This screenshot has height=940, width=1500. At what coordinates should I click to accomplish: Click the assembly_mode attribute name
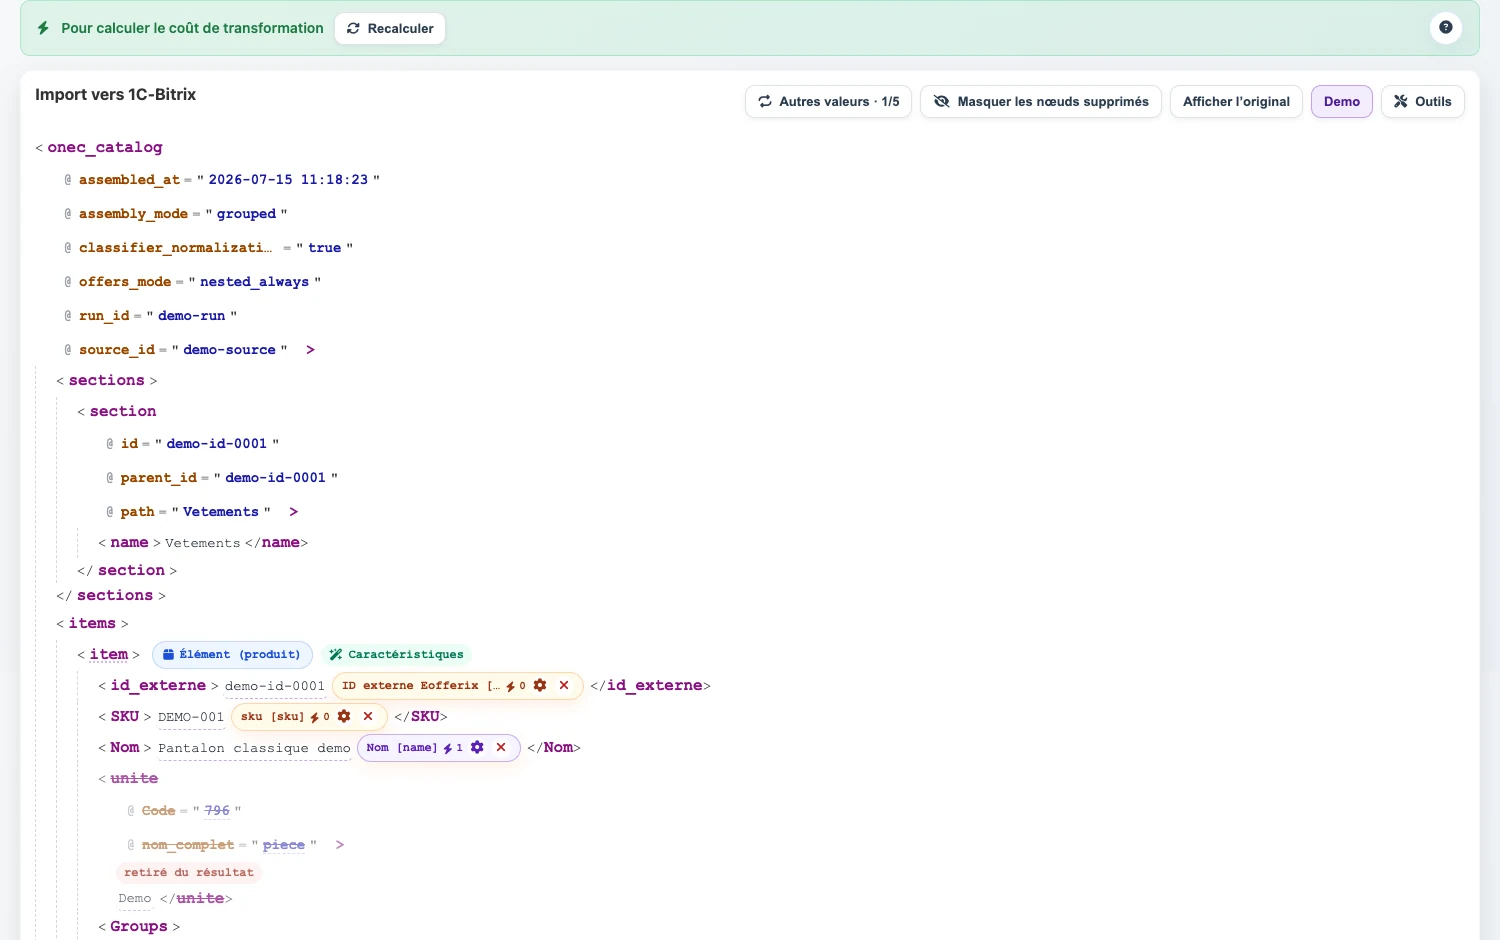pyautogui.click(x=134, y=213)
